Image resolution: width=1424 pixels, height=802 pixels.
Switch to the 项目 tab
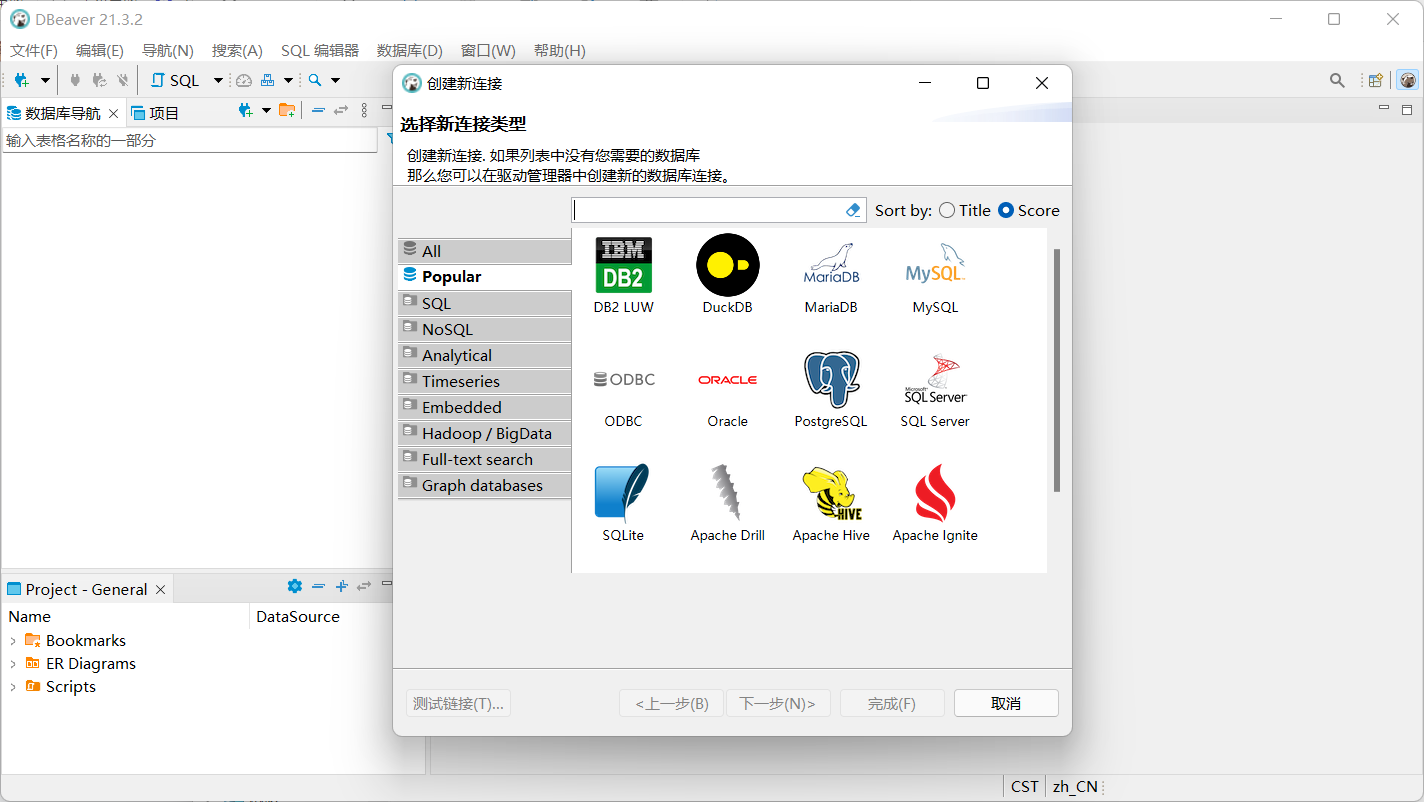click(155, 113)
